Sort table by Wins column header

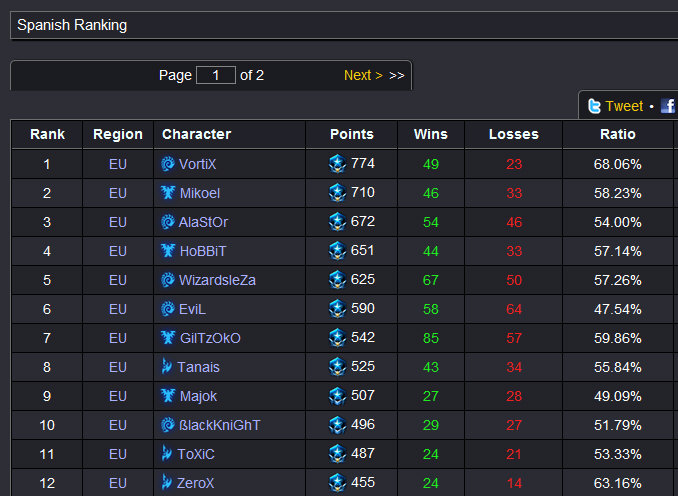click(431, 134)
